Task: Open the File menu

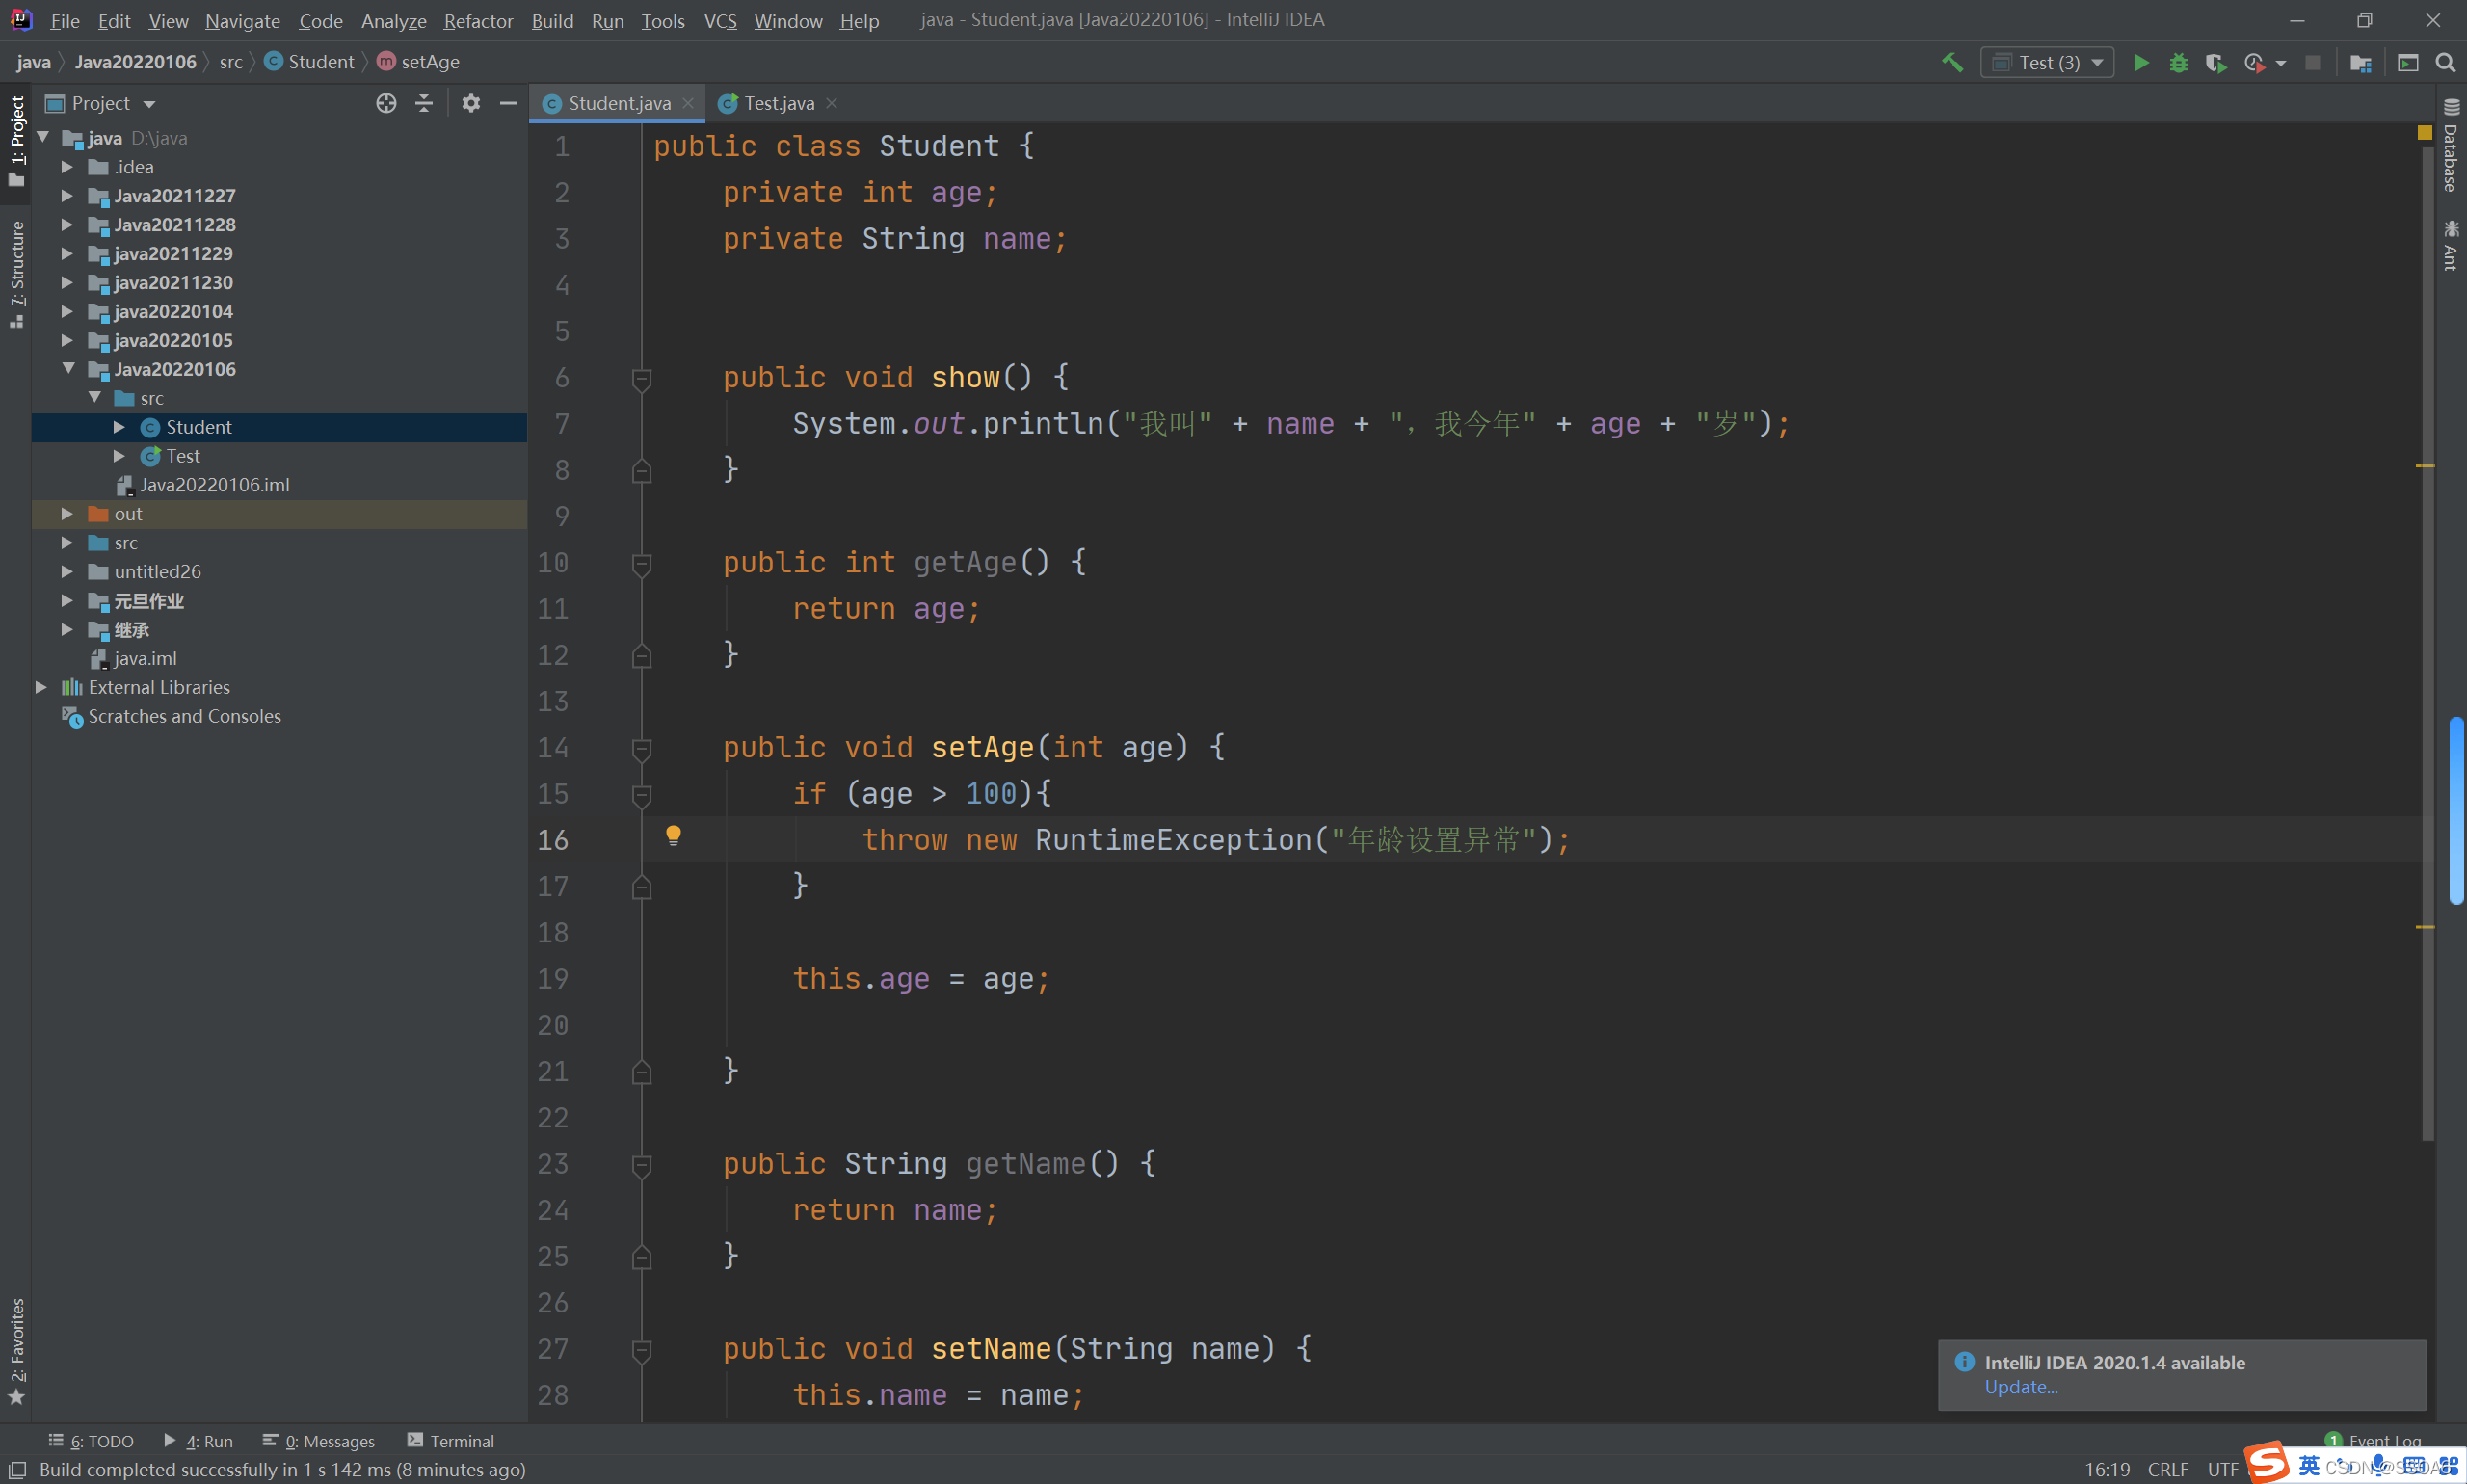Action: [65, 20]
